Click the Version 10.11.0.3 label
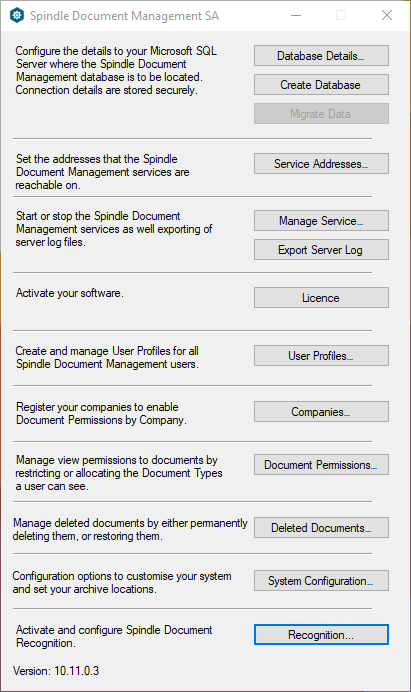The width and height of the screenshot is (411, 692). click(56, 671)
